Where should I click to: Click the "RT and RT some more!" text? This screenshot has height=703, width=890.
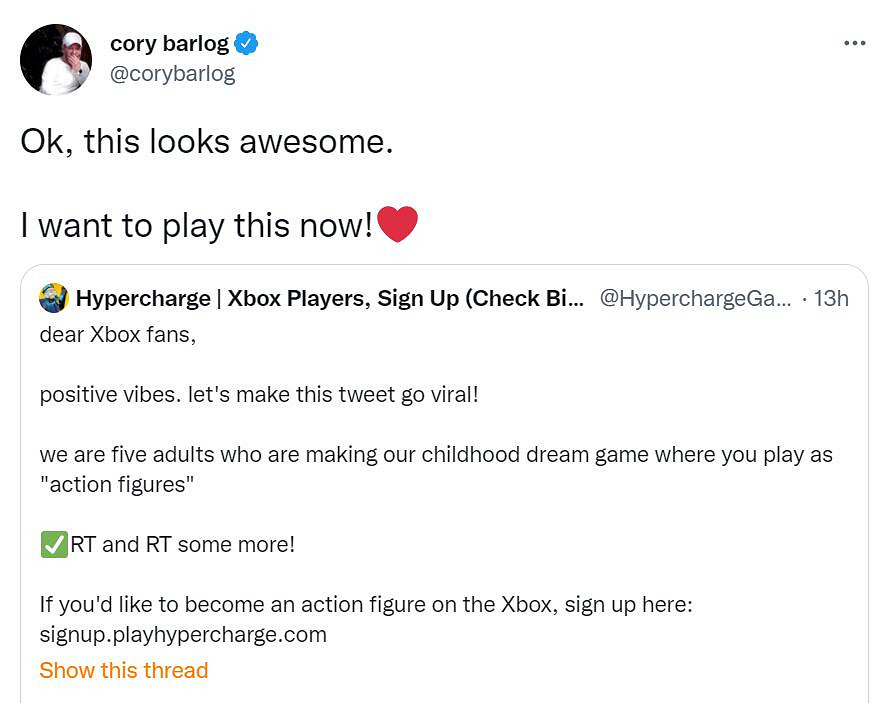click(183, 545)
